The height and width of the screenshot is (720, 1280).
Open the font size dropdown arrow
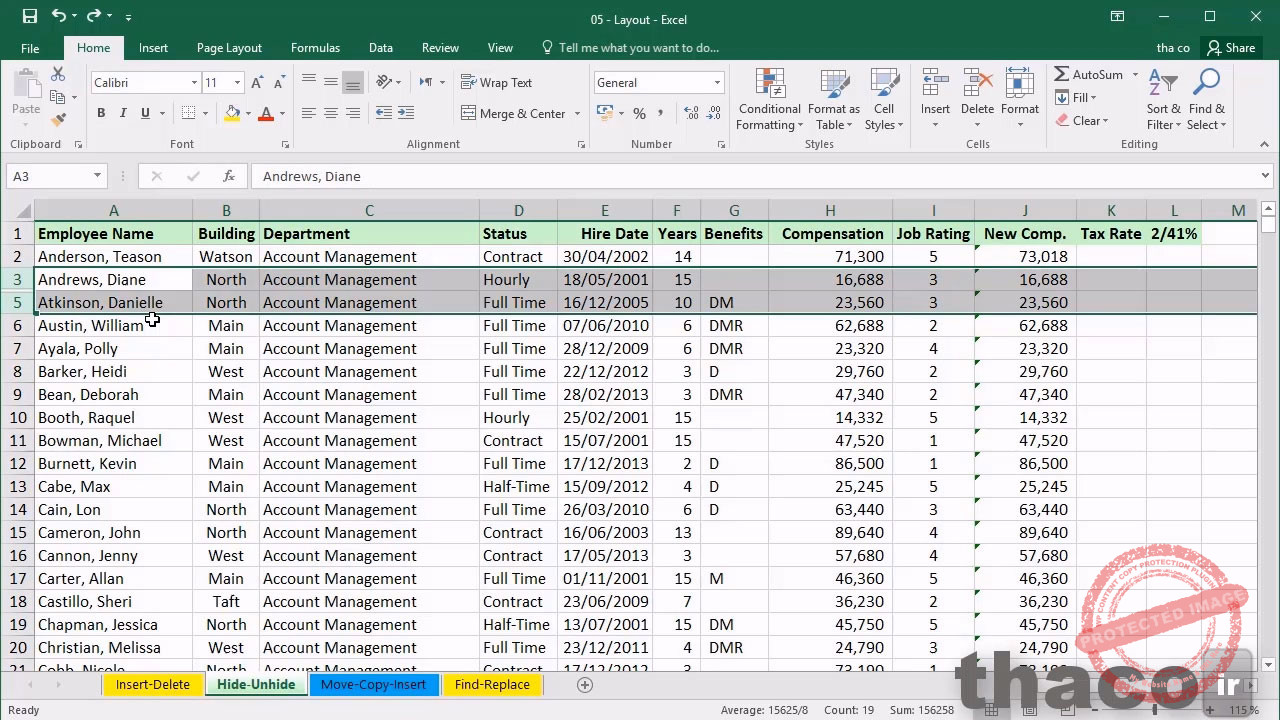(237, 83)
